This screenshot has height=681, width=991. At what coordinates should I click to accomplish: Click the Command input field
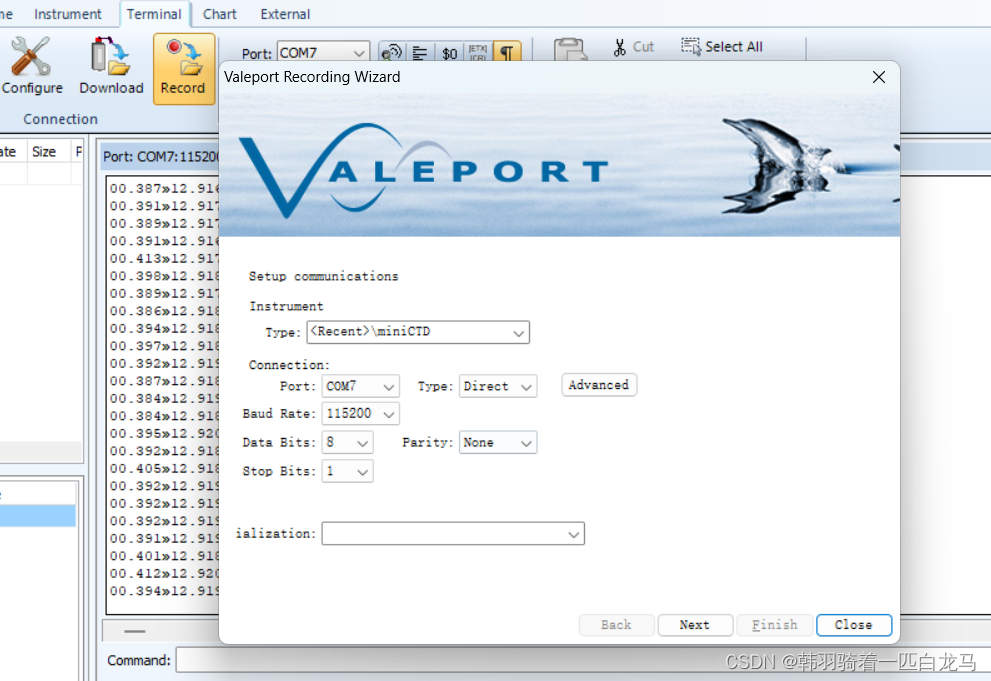[581, 660]
